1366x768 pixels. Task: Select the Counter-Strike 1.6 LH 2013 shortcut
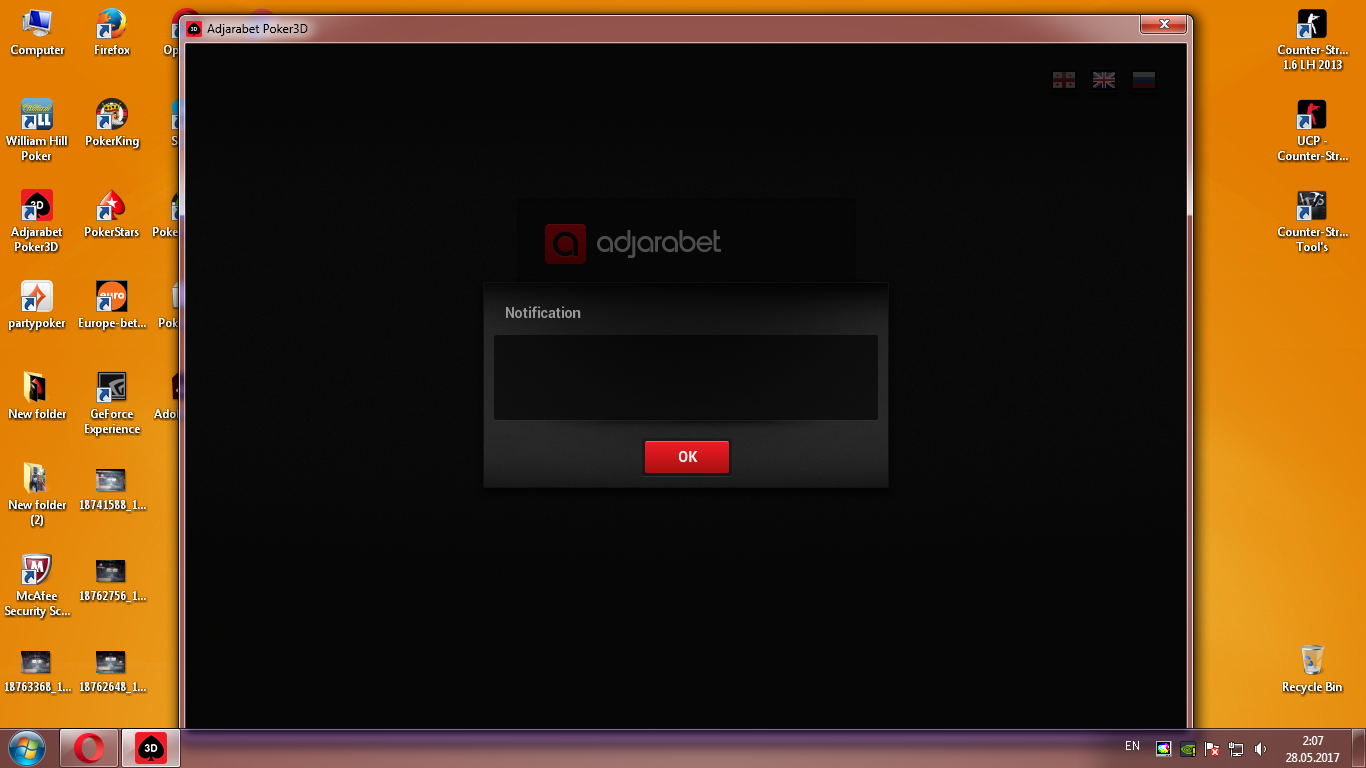coord(1312,40)
